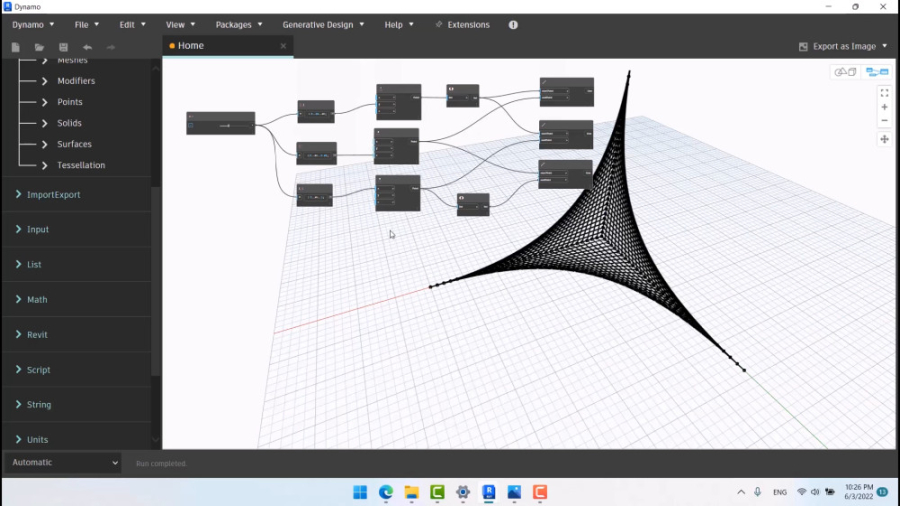The height and width of the screenshot is (506, 900).
Task: Click the volume speaker tray icon
Action: pyautogui.click(x=815, y=492)
